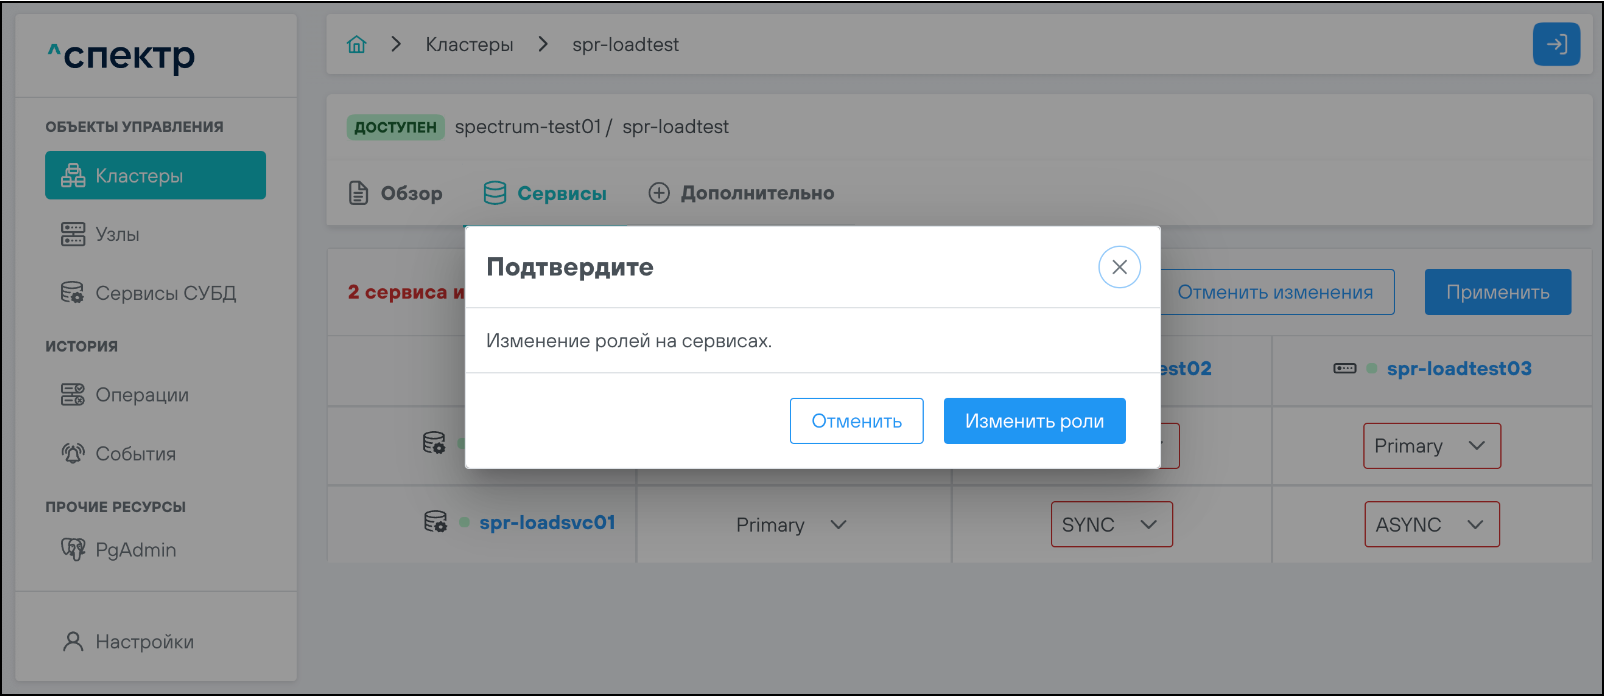
Task: Click the События alarm icon
Action: (x=73, y=454)
